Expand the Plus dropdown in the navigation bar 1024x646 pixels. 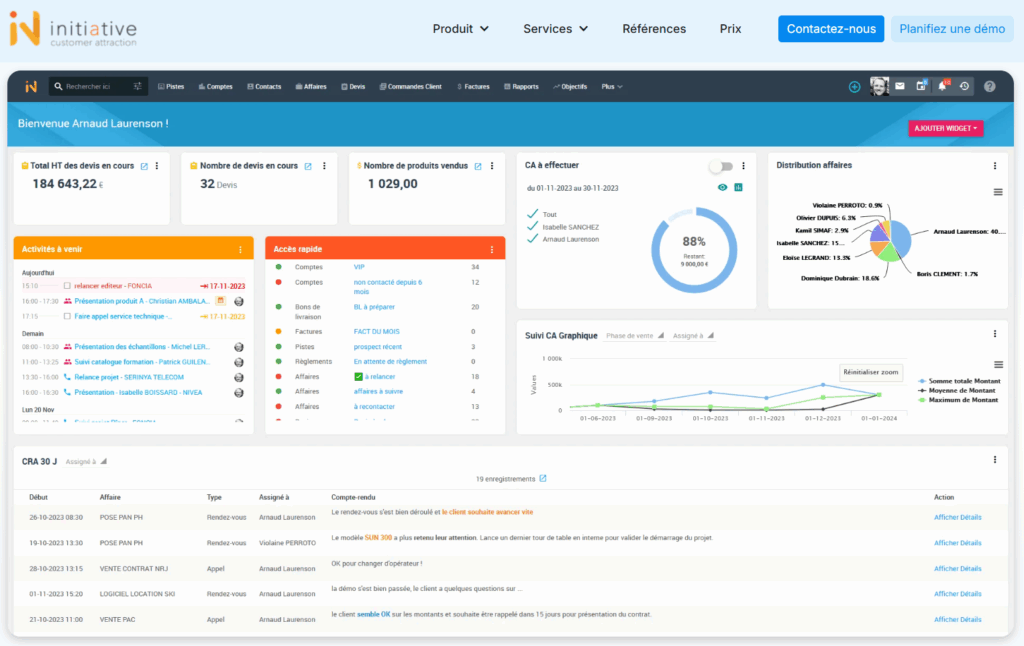click(611, 87)
